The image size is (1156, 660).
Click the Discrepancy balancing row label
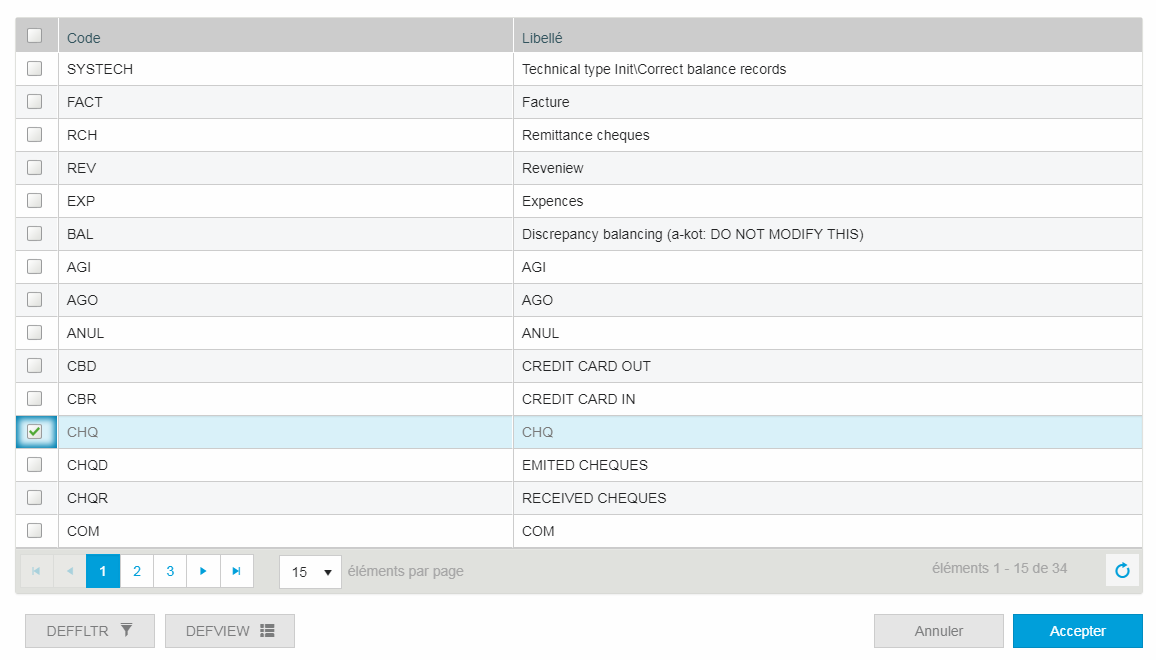(692, 234)
